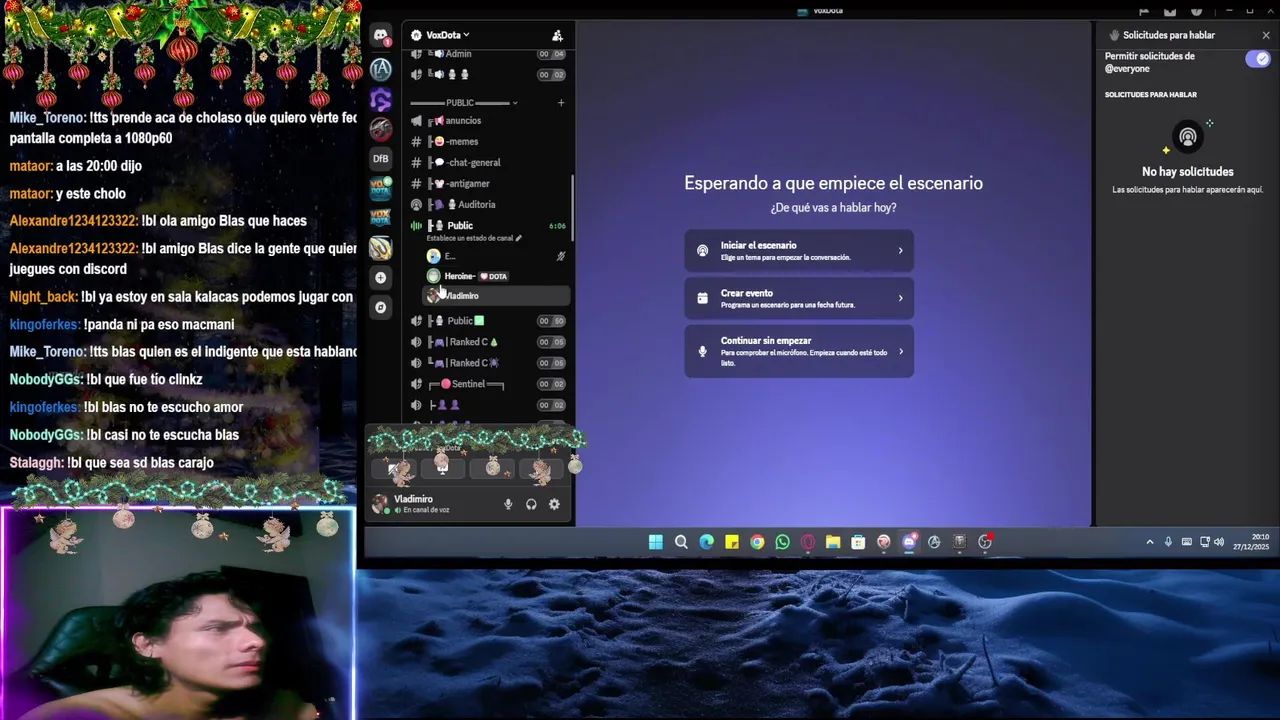Open Sticky Notes from taskbar
This screenshot has width=1280, height=720.
tap(732, 542)
